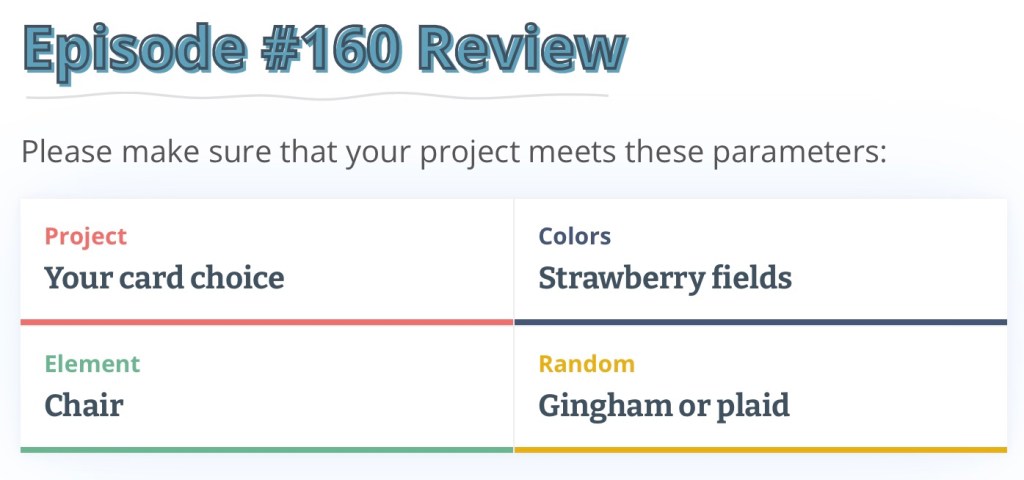Click the navy 'Colors' label
This screenshot has width=1024, height=480.
click(575, 236)
